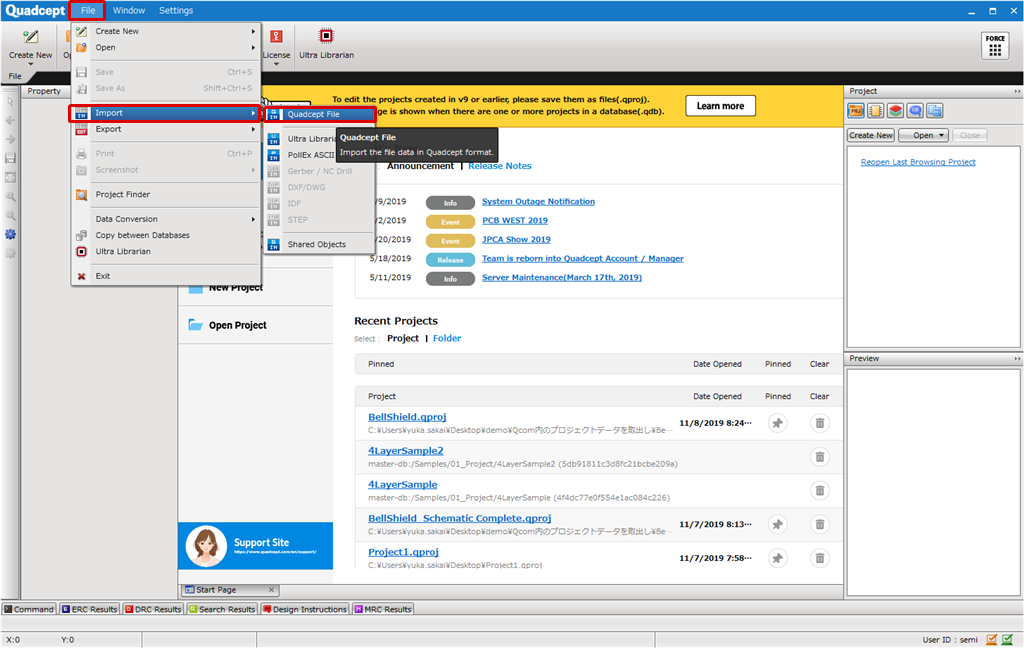
Task: Unpin the BellShield_Schematic Complete.qproj project
Action: (777, 524)
